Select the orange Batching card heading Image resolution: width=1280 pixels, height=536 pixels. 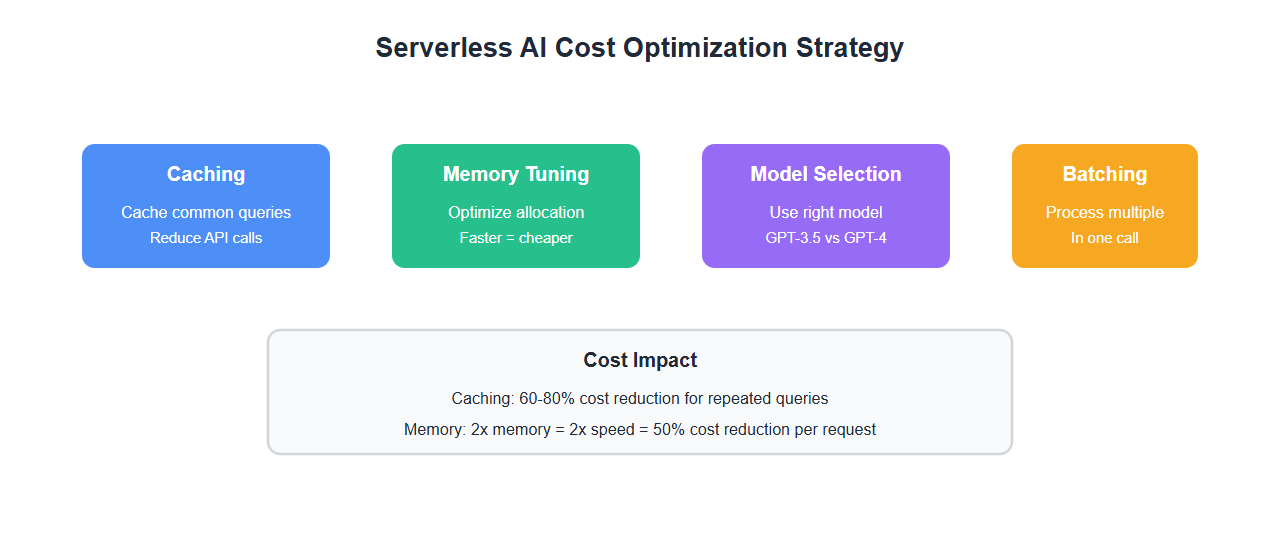click(x=1105, y=174)
